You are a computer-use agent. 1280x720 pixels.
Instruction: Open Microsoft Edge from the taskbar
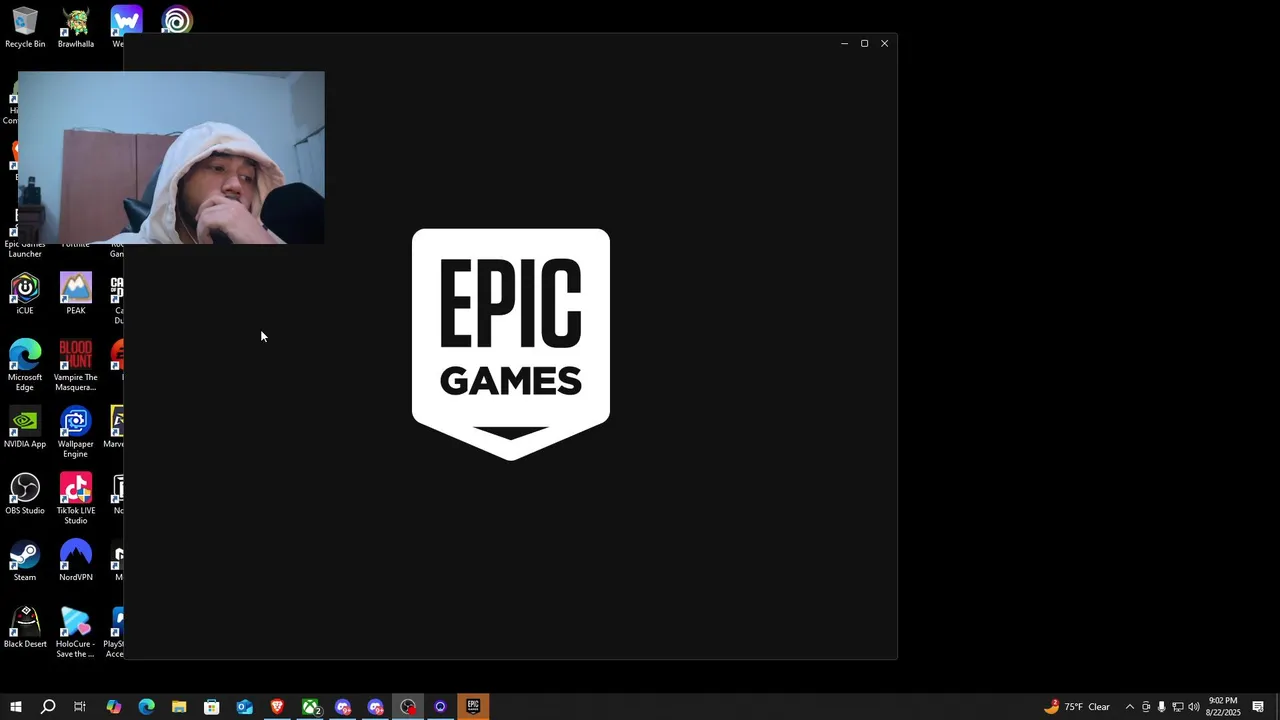coord(146,707)
